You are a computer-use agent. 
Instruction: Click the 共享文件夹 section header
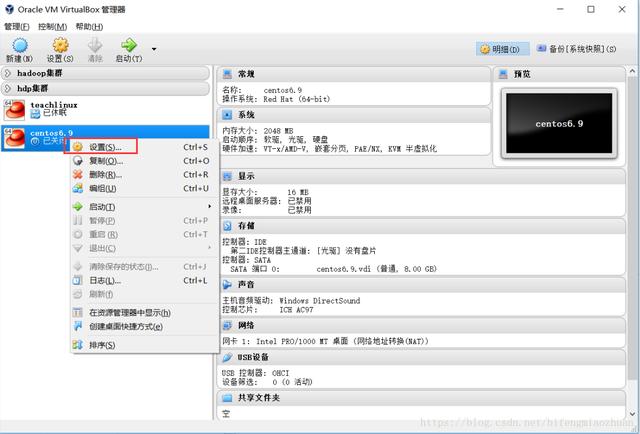click(421, 398)
